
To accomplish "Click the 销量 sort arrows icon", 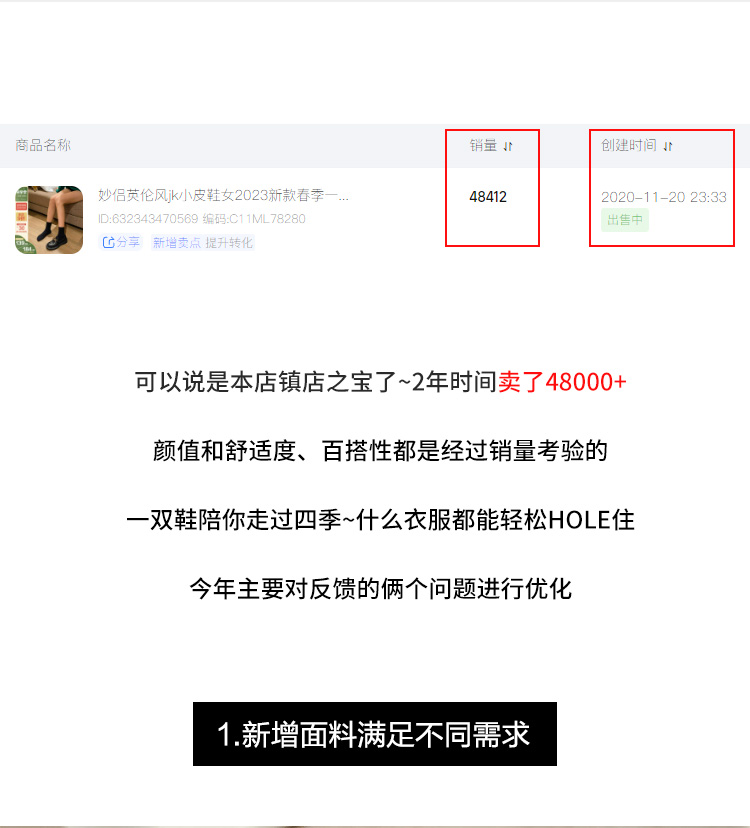I will pyautogui.click(x=508, y=146).
